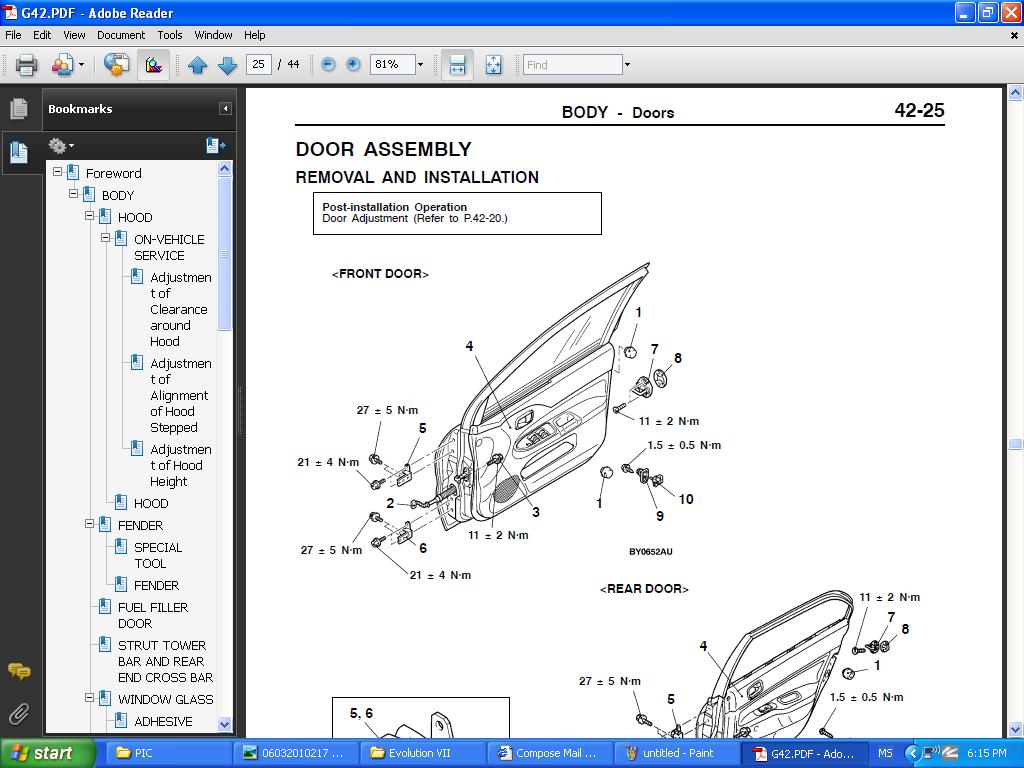This screenshot has width=1024, height=768.
Task: Open the Comments panel icon
Action: pos(18,671)
